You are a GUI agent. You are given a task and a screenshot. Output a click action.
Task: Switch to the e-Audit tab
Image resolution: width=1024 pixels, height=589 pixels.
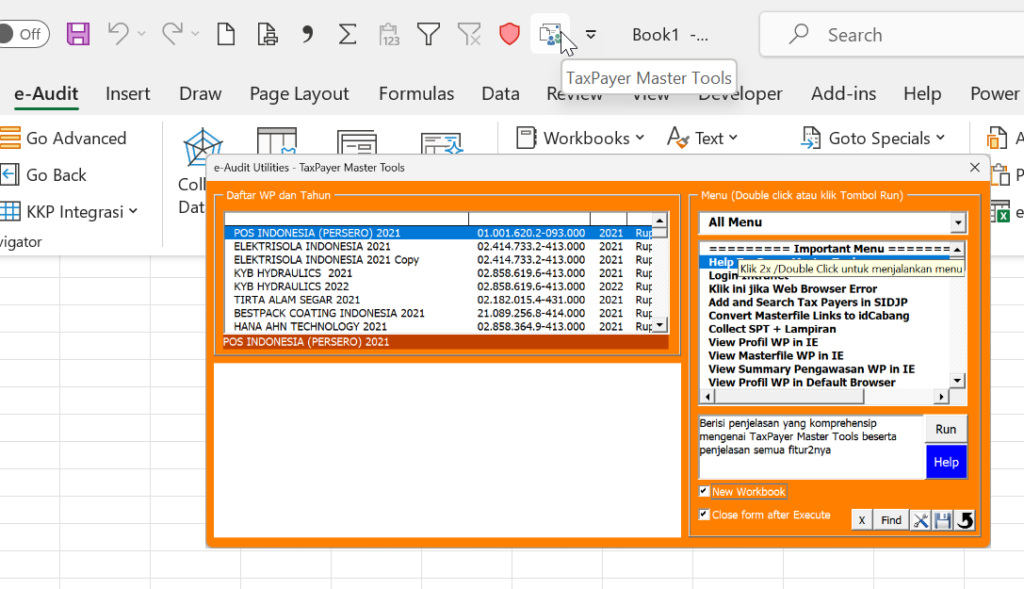click(46, 93)
